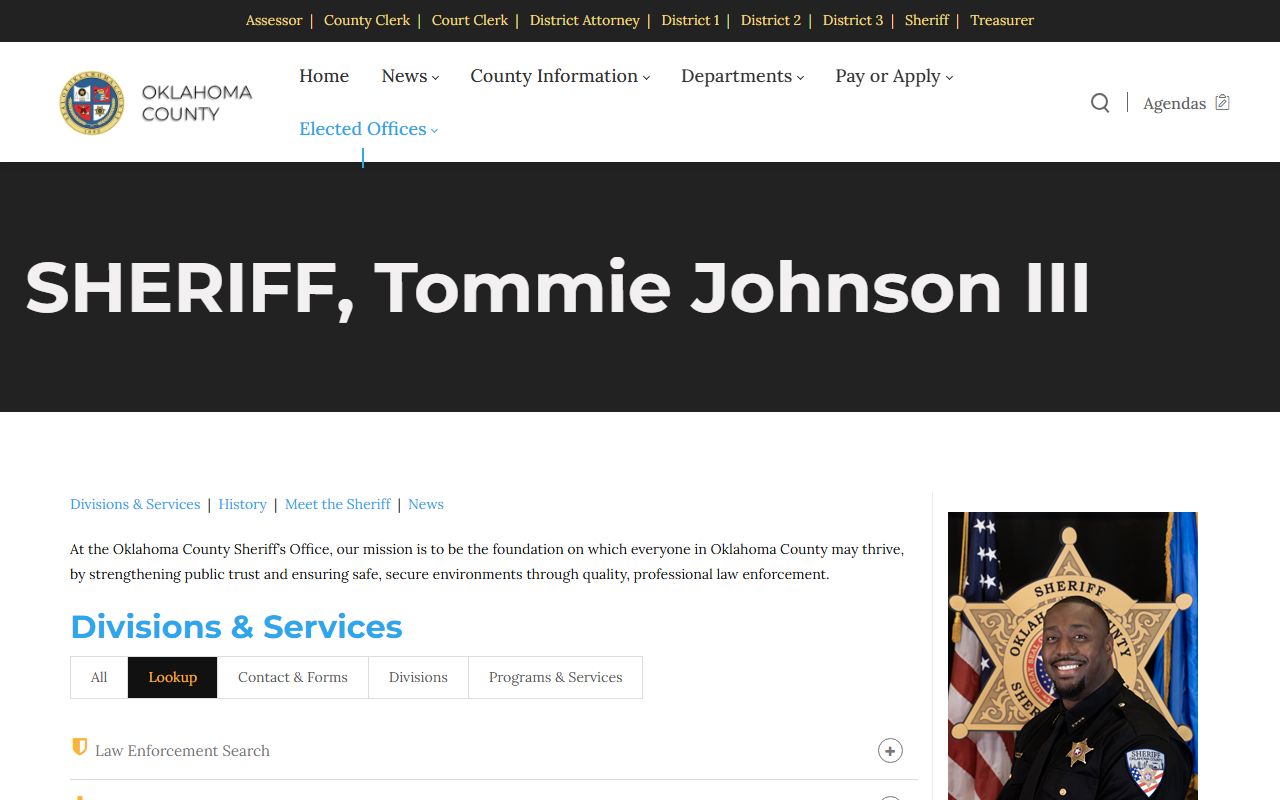Open the History link

click(x=243, y=504)
